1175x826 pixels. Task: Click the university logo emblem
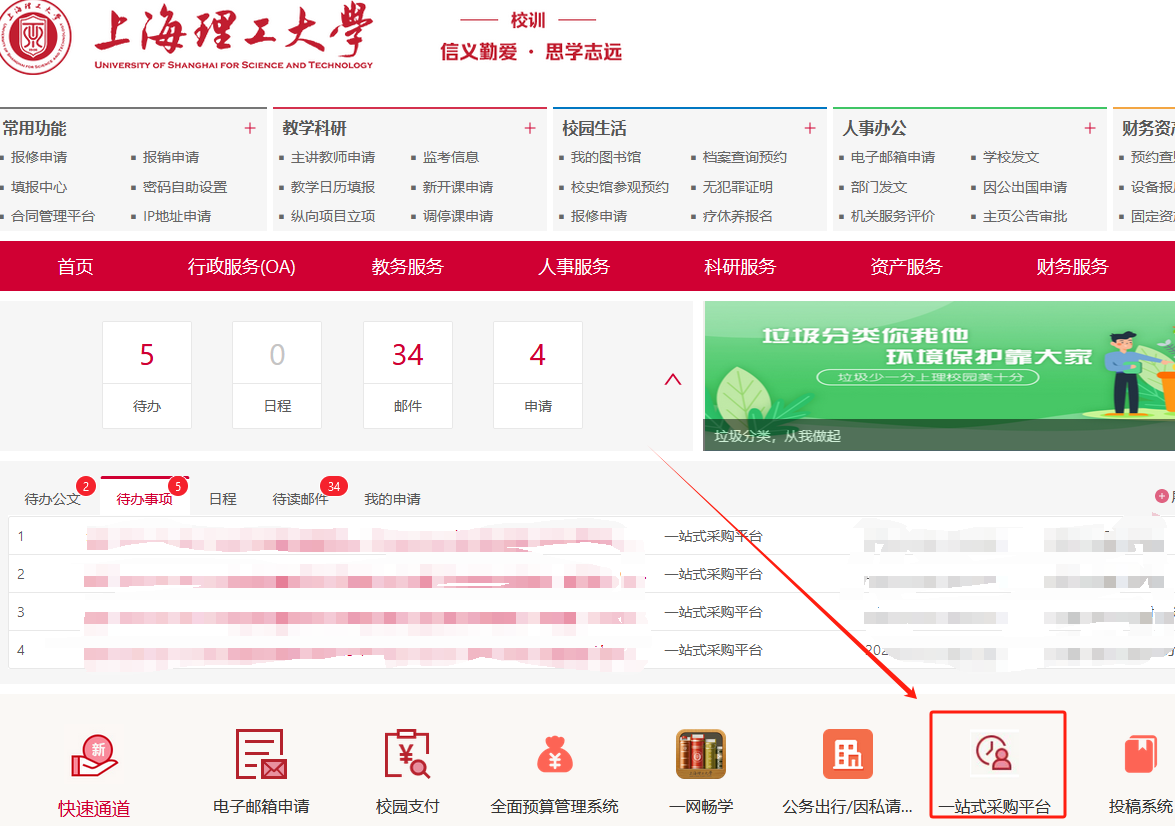point(37,40)
